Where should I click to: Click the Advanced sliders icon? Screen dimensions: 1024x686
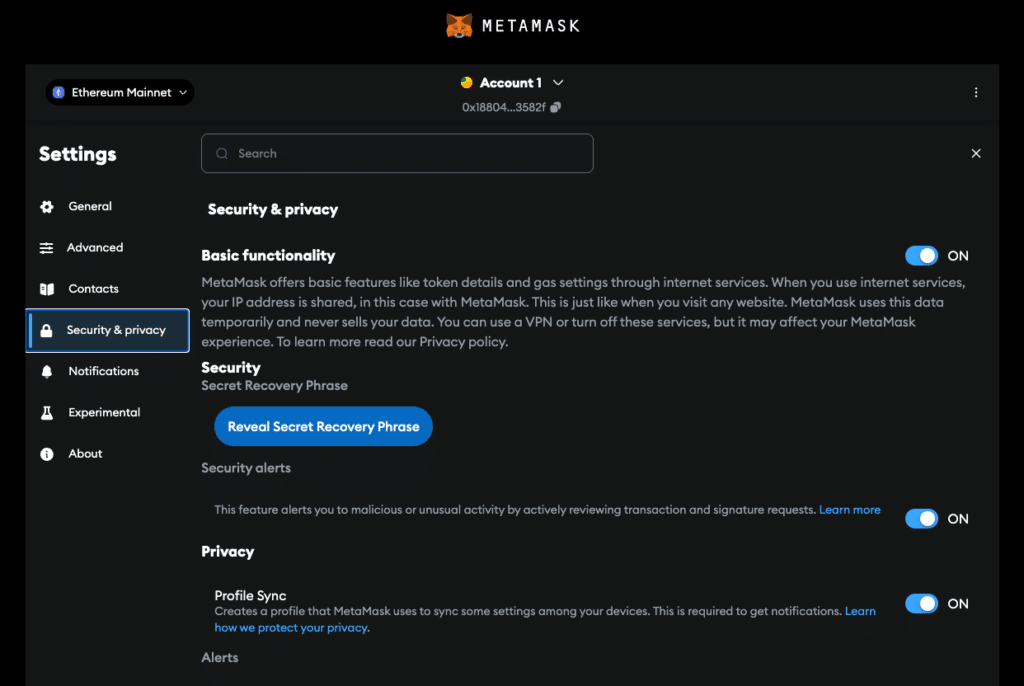47,248
